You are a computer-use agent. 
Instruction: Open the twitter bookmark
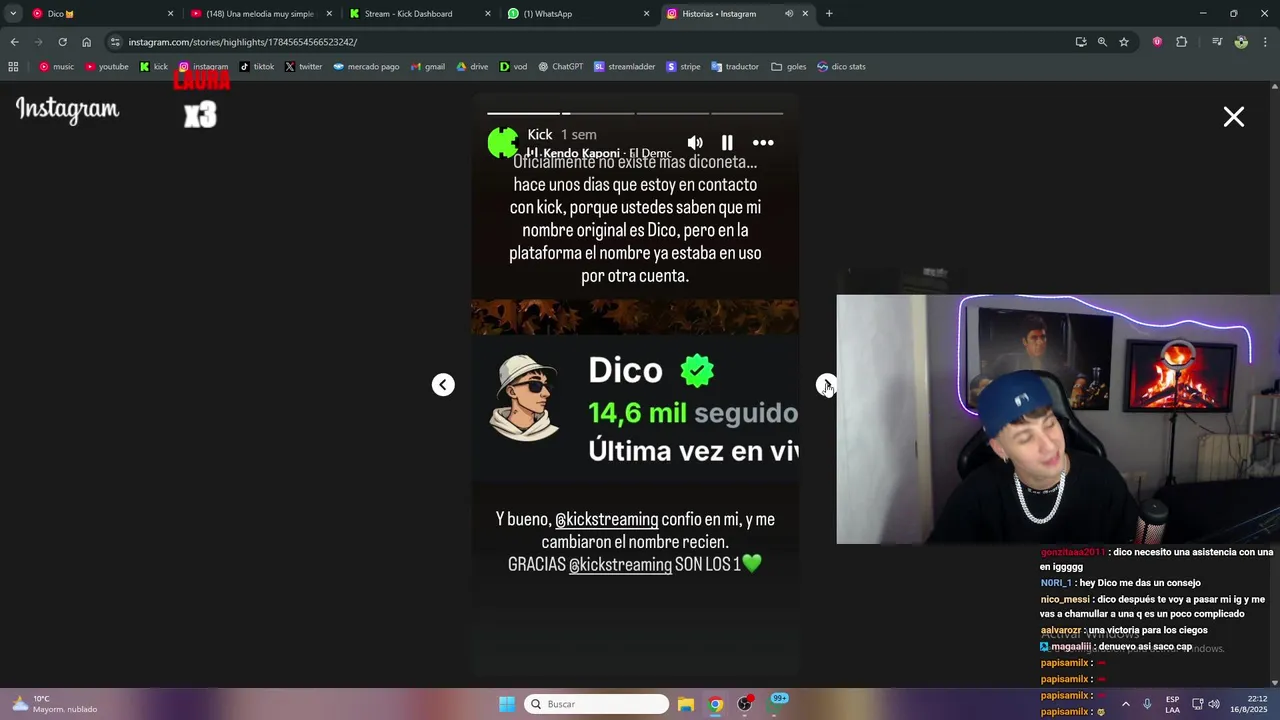coord(304,67)
